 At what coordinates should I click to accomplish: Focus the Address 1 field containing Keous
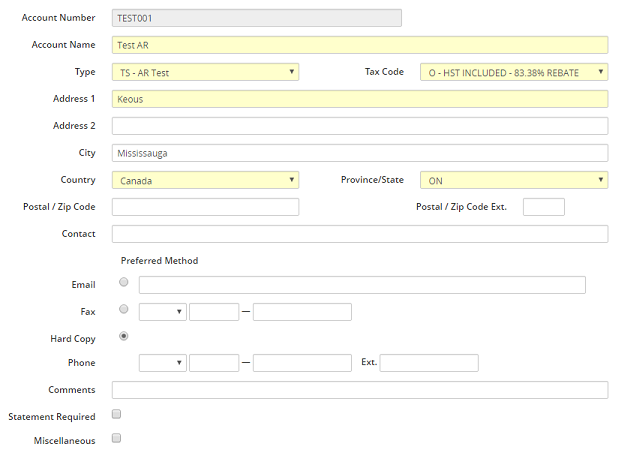(x=360, y=99)
